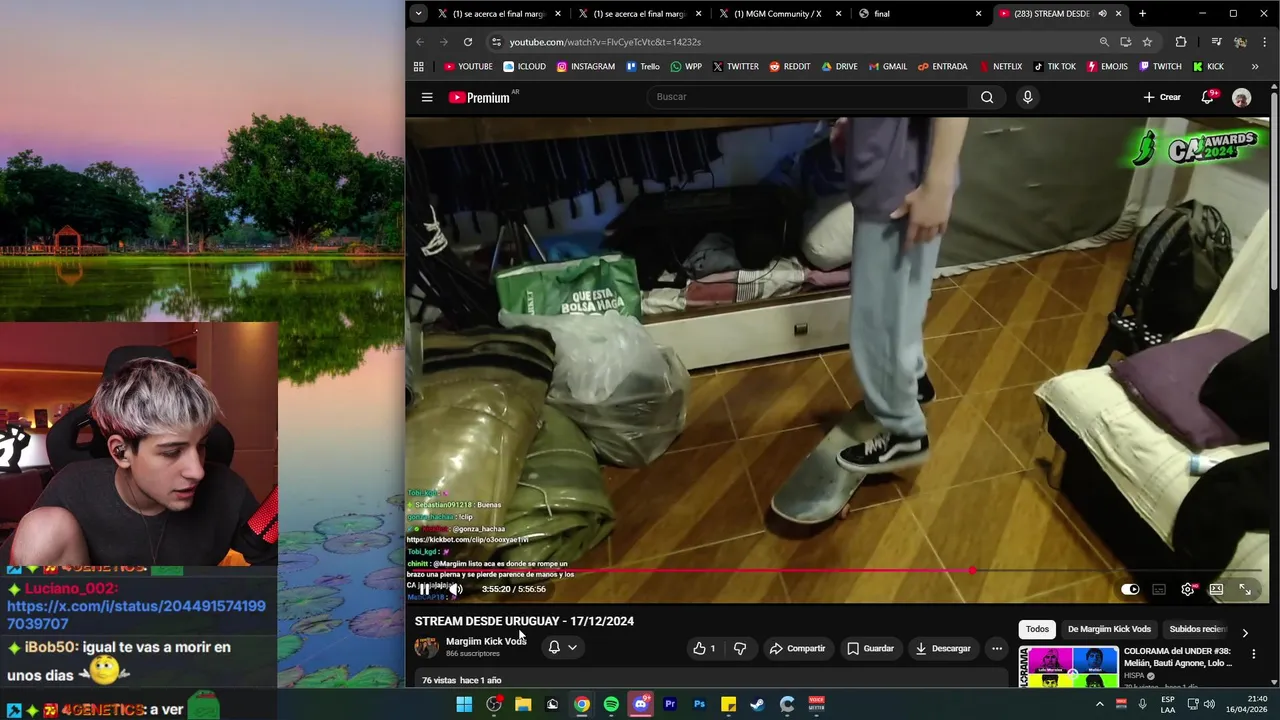Show hidden system tray icons chevron
The width and height of the screenshot is (1280, 720).
point(1100,705)
